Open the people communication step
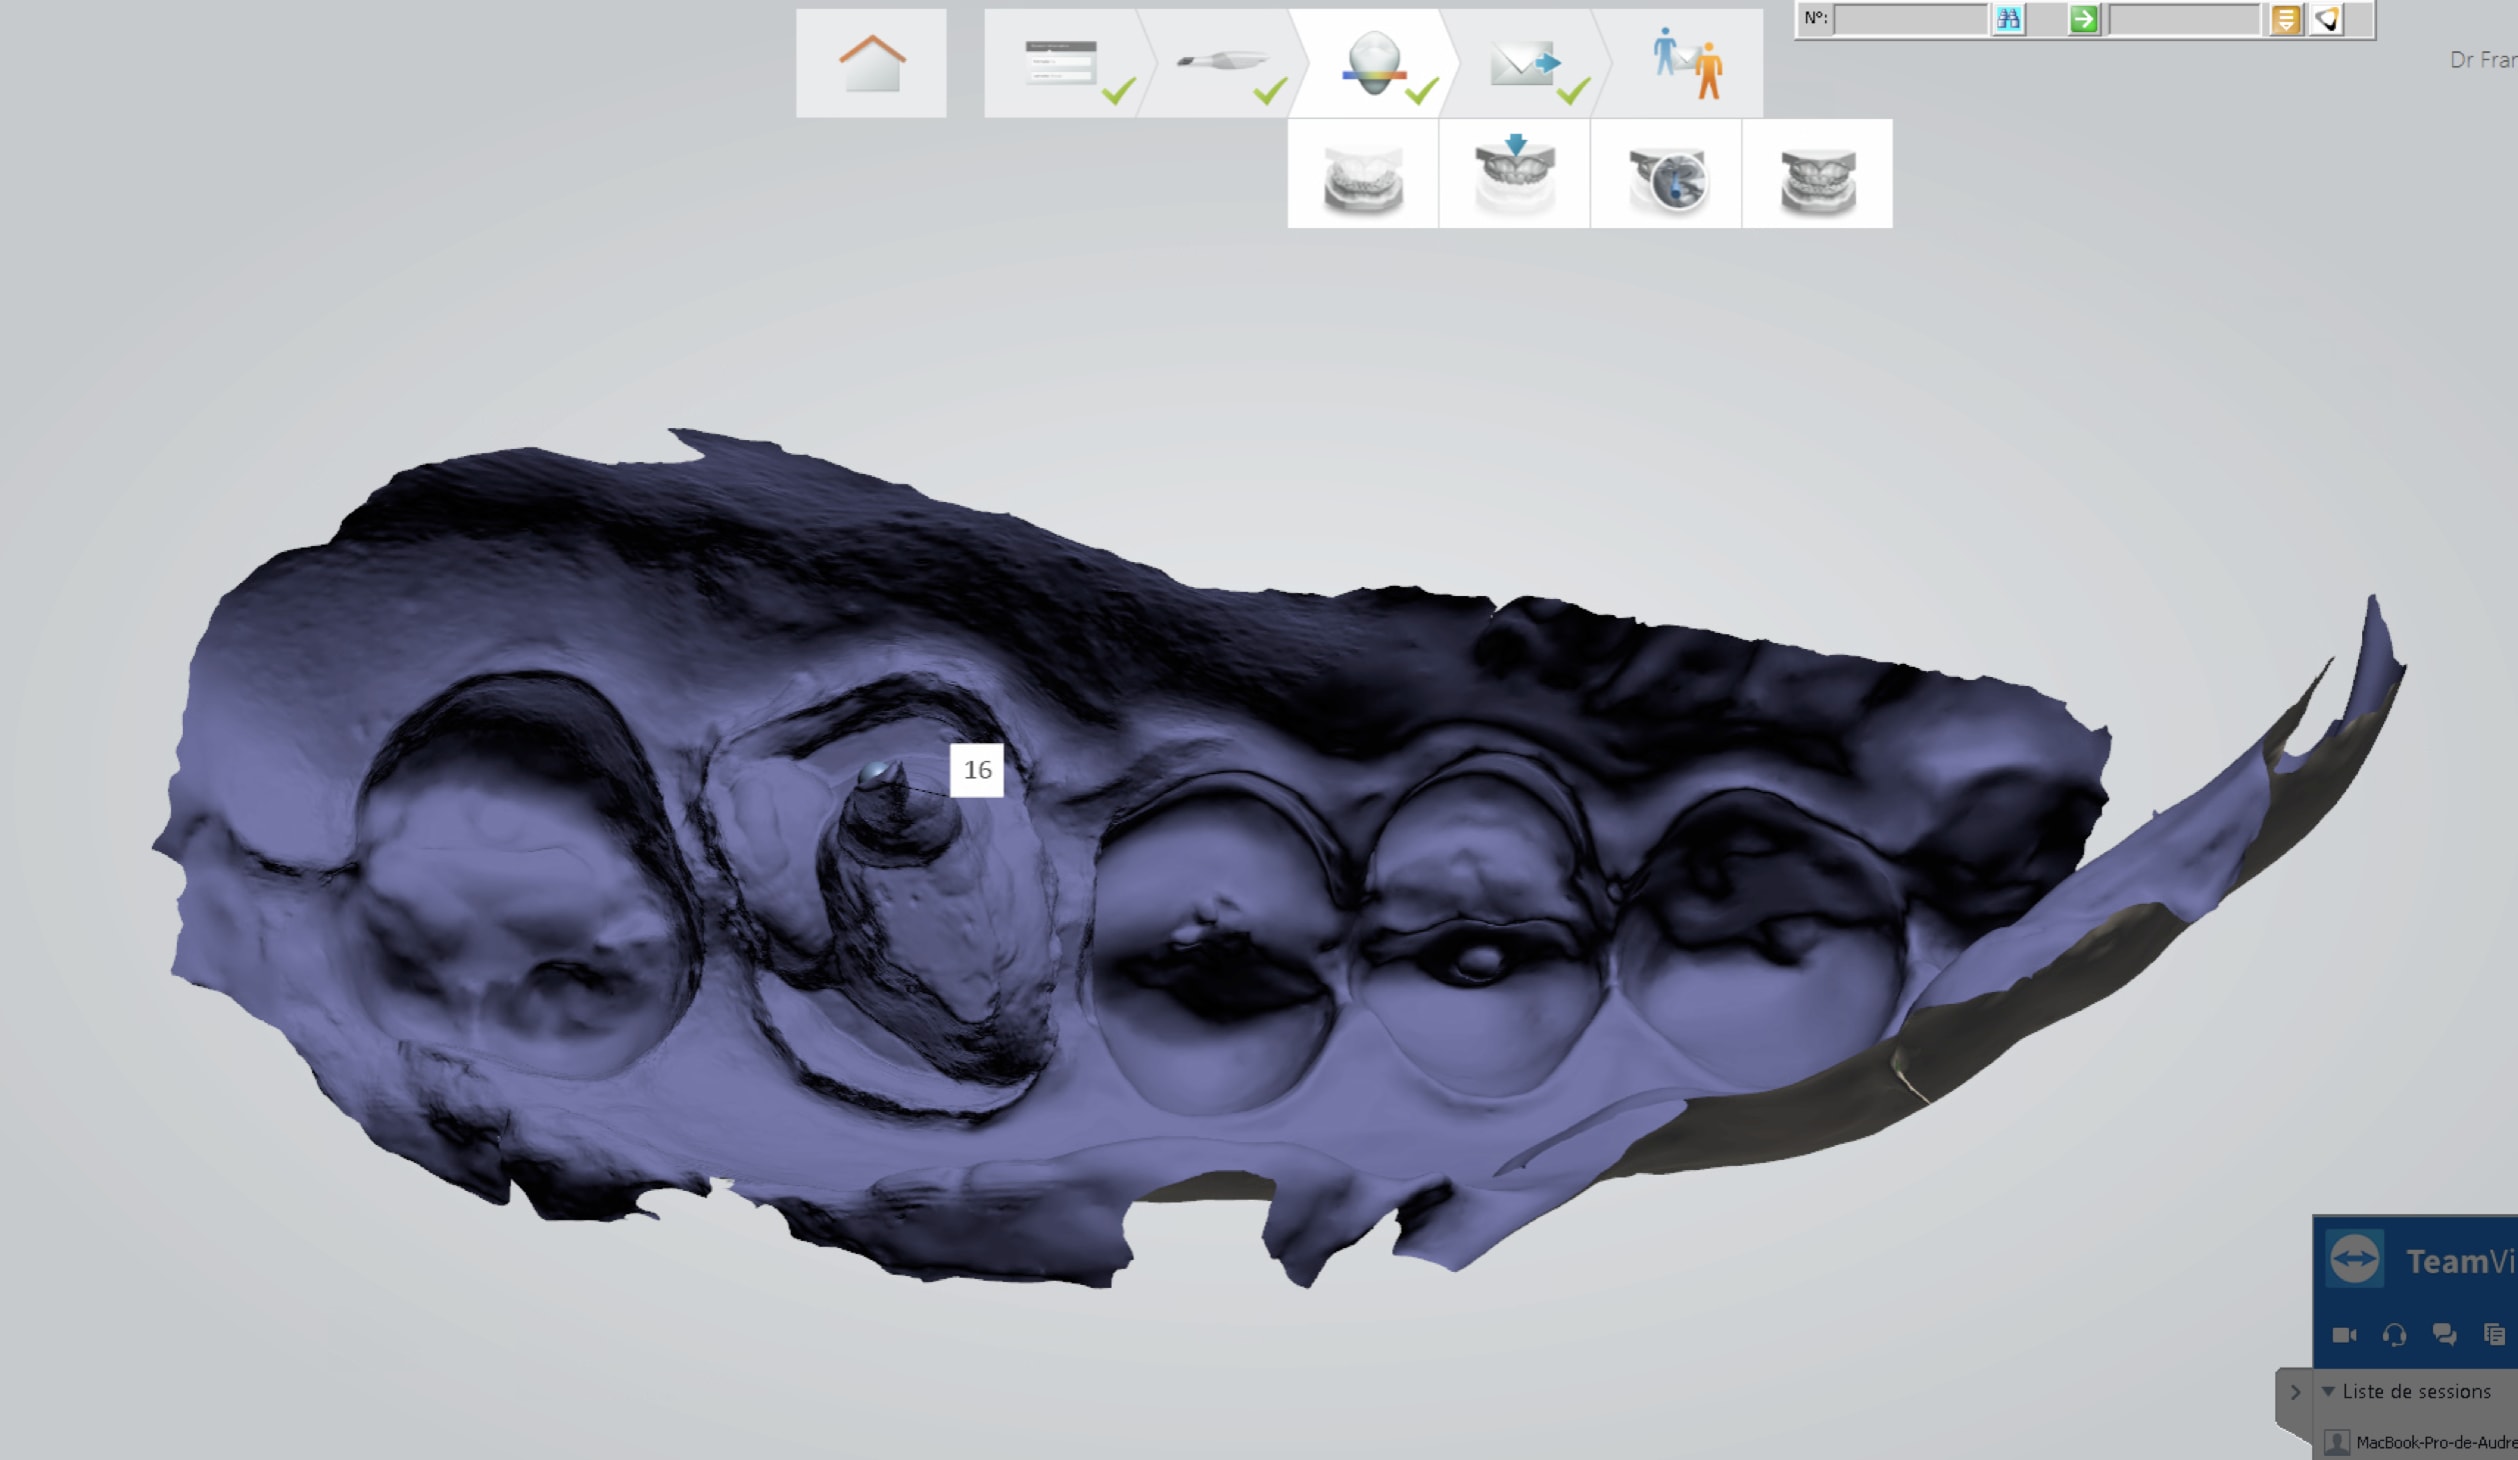 tap(1687, 63)
